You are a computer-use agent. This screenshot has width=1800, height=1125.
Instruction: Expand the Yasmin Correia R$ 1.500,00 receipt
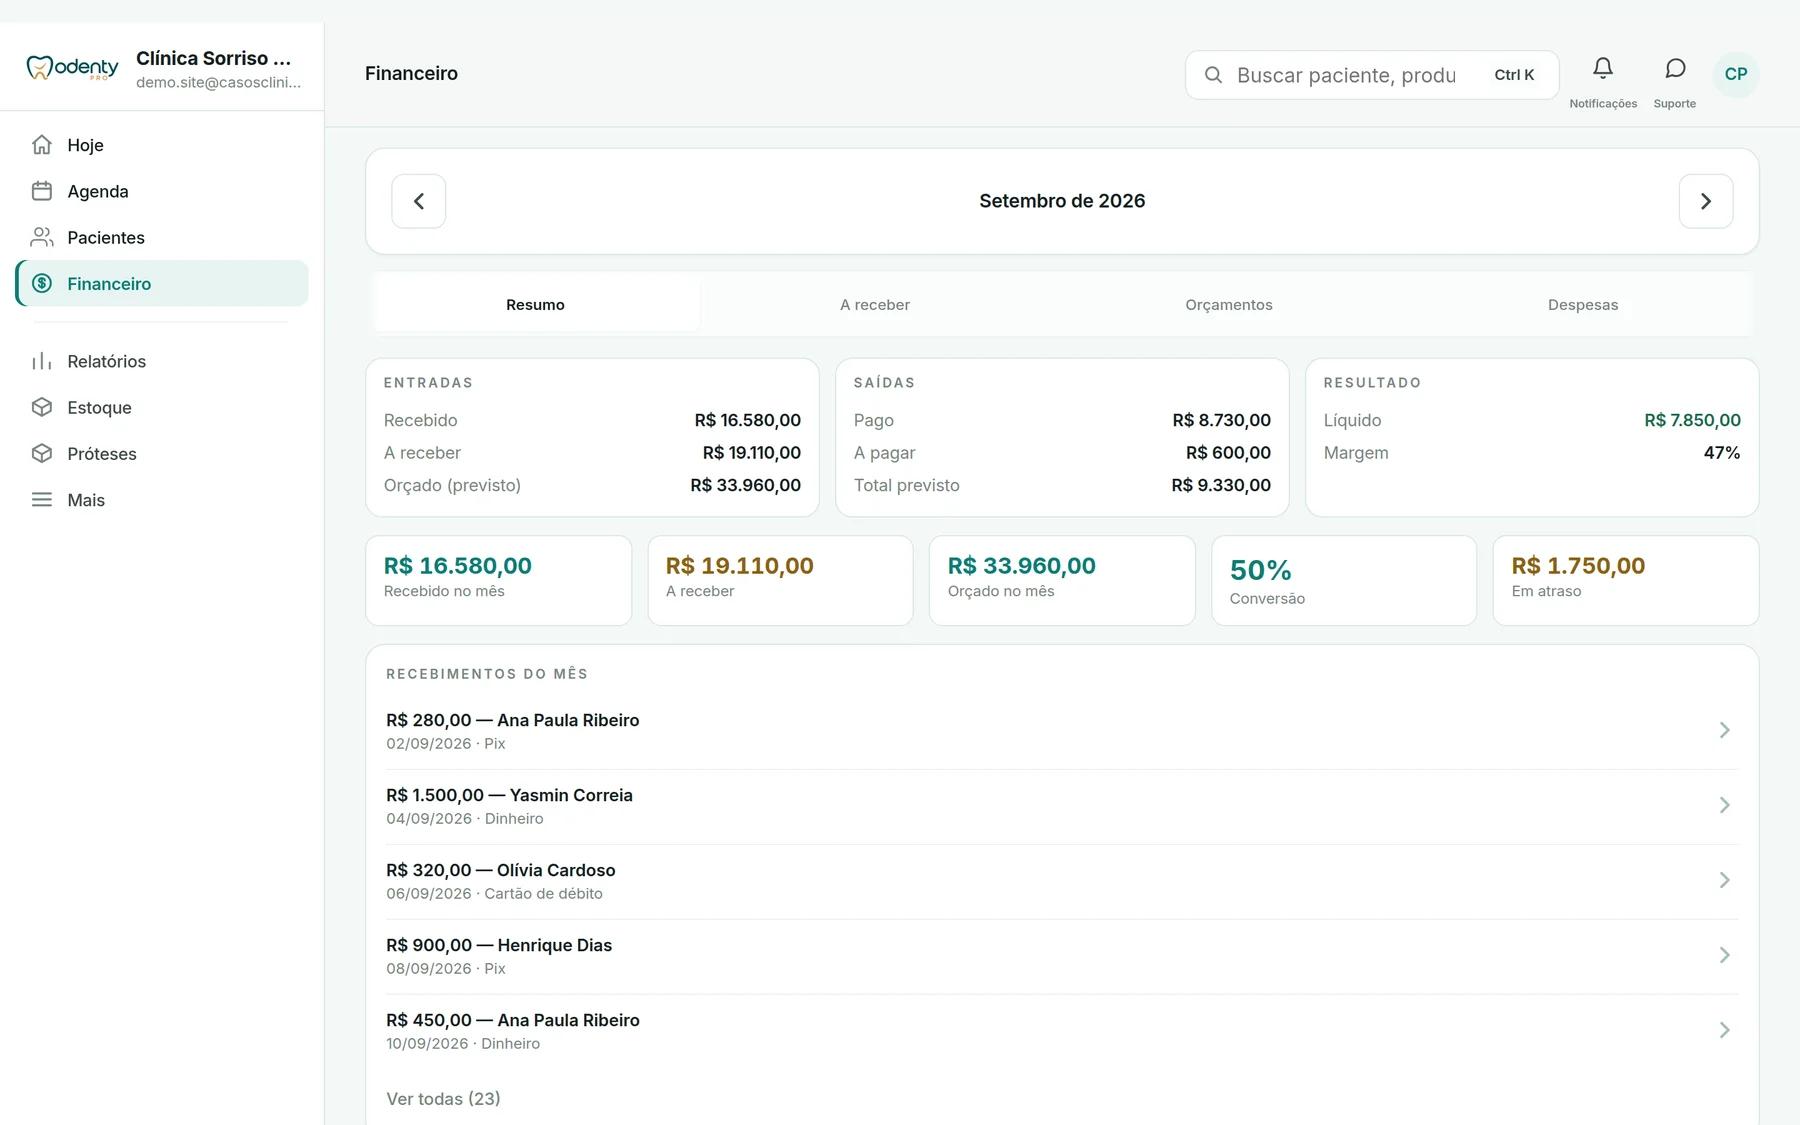pyautogui.click(x=1062, y=806)
